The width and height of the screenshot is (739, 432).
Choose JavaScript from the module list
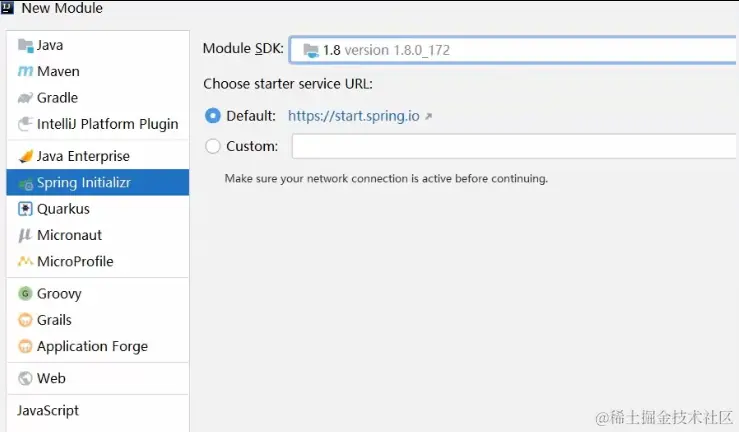pos(48,410)
